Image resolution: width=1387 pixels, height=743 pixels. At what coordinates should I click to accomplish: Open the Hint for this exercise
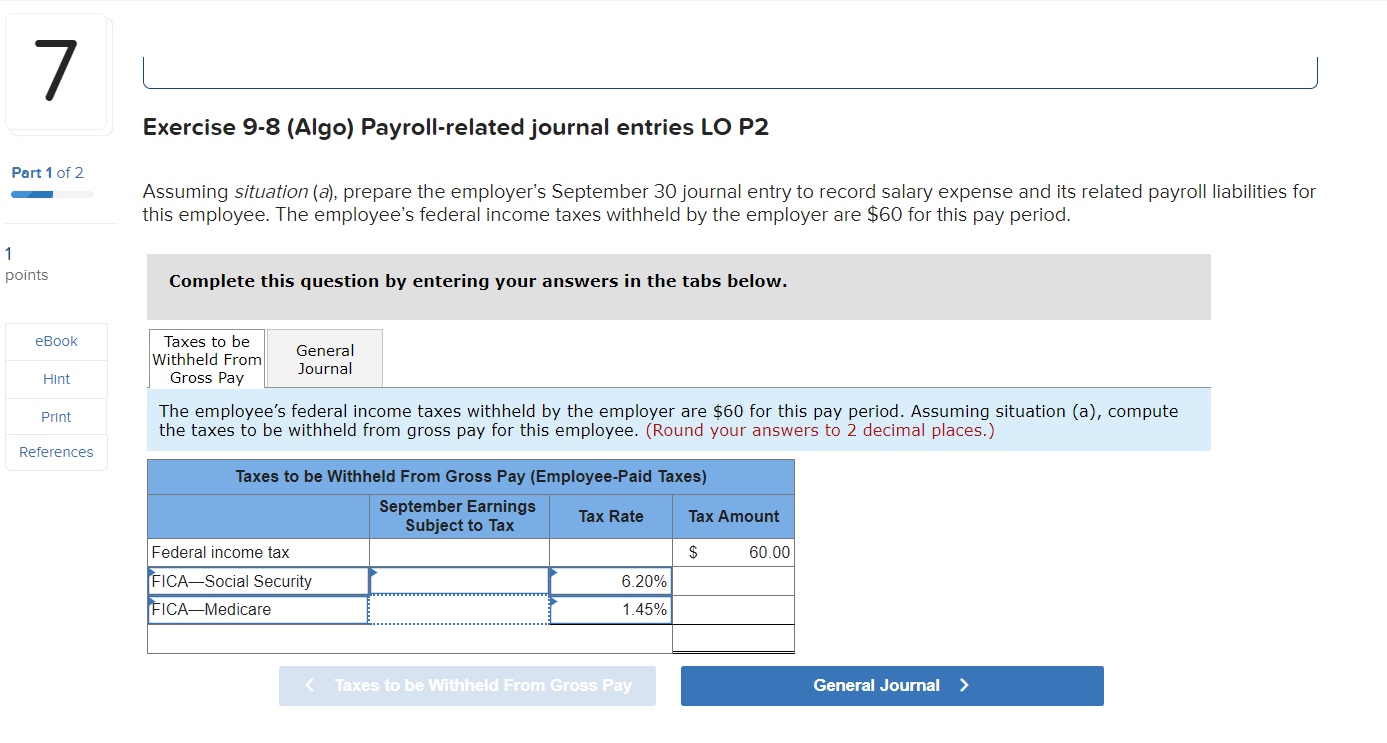pos(56,379)
